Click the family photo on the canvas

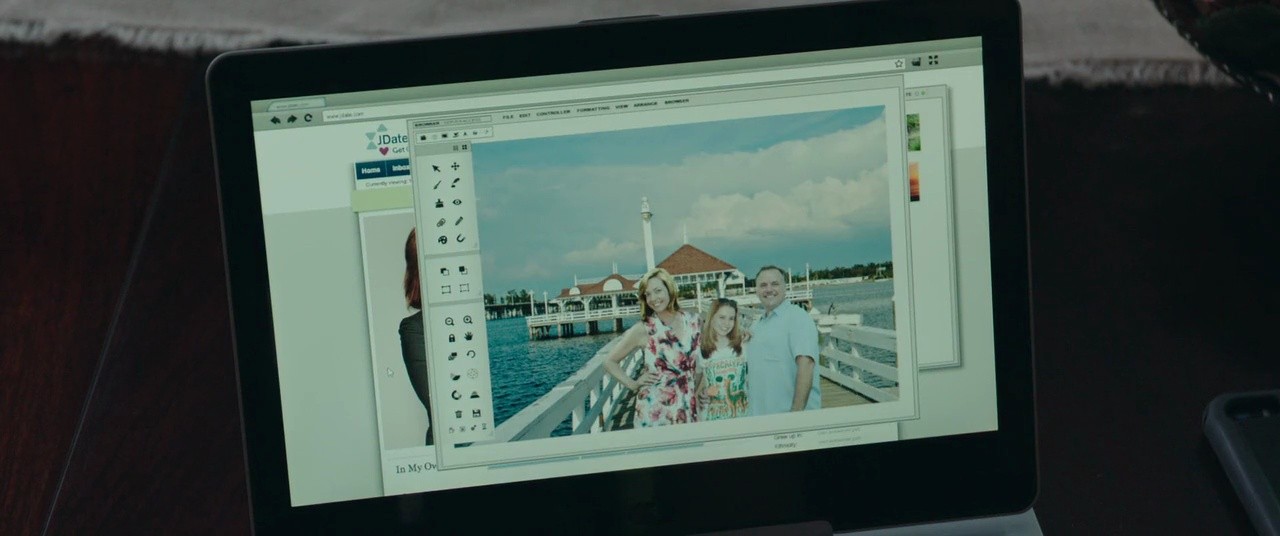click(685, 275)
